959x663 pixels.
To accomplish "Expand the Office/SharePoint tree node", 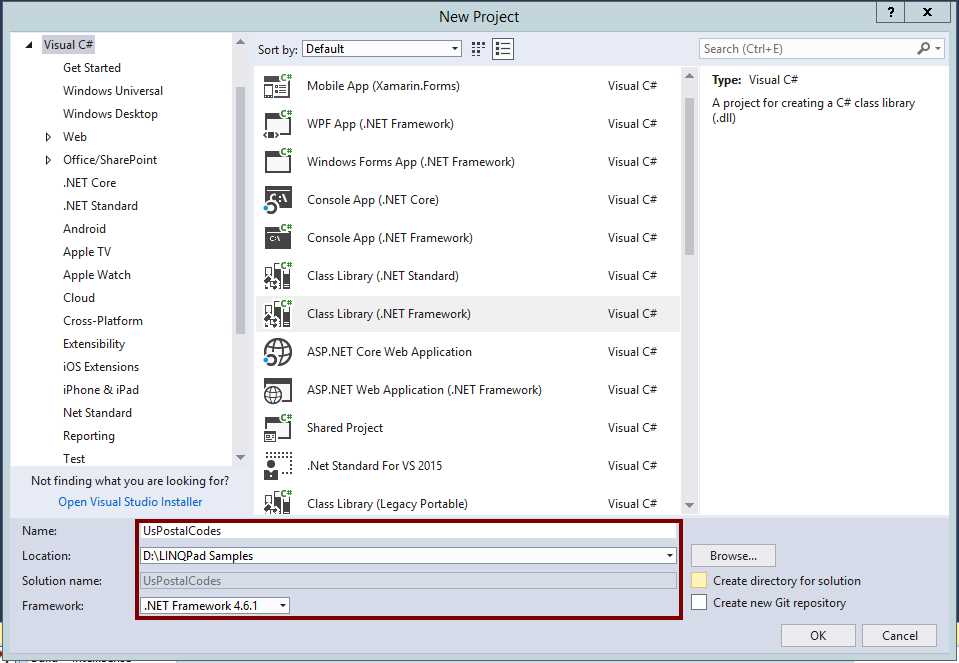I will pos(48,160).
